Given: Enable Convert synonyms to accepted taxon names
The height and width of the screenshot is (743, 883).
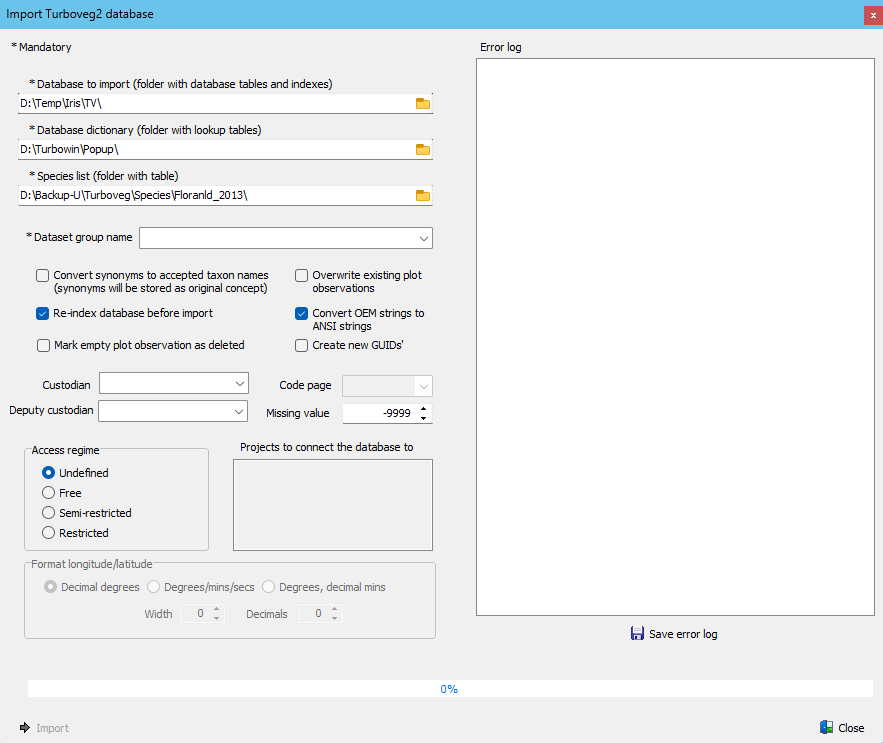Looking at the screenshot, I should 43,276.
